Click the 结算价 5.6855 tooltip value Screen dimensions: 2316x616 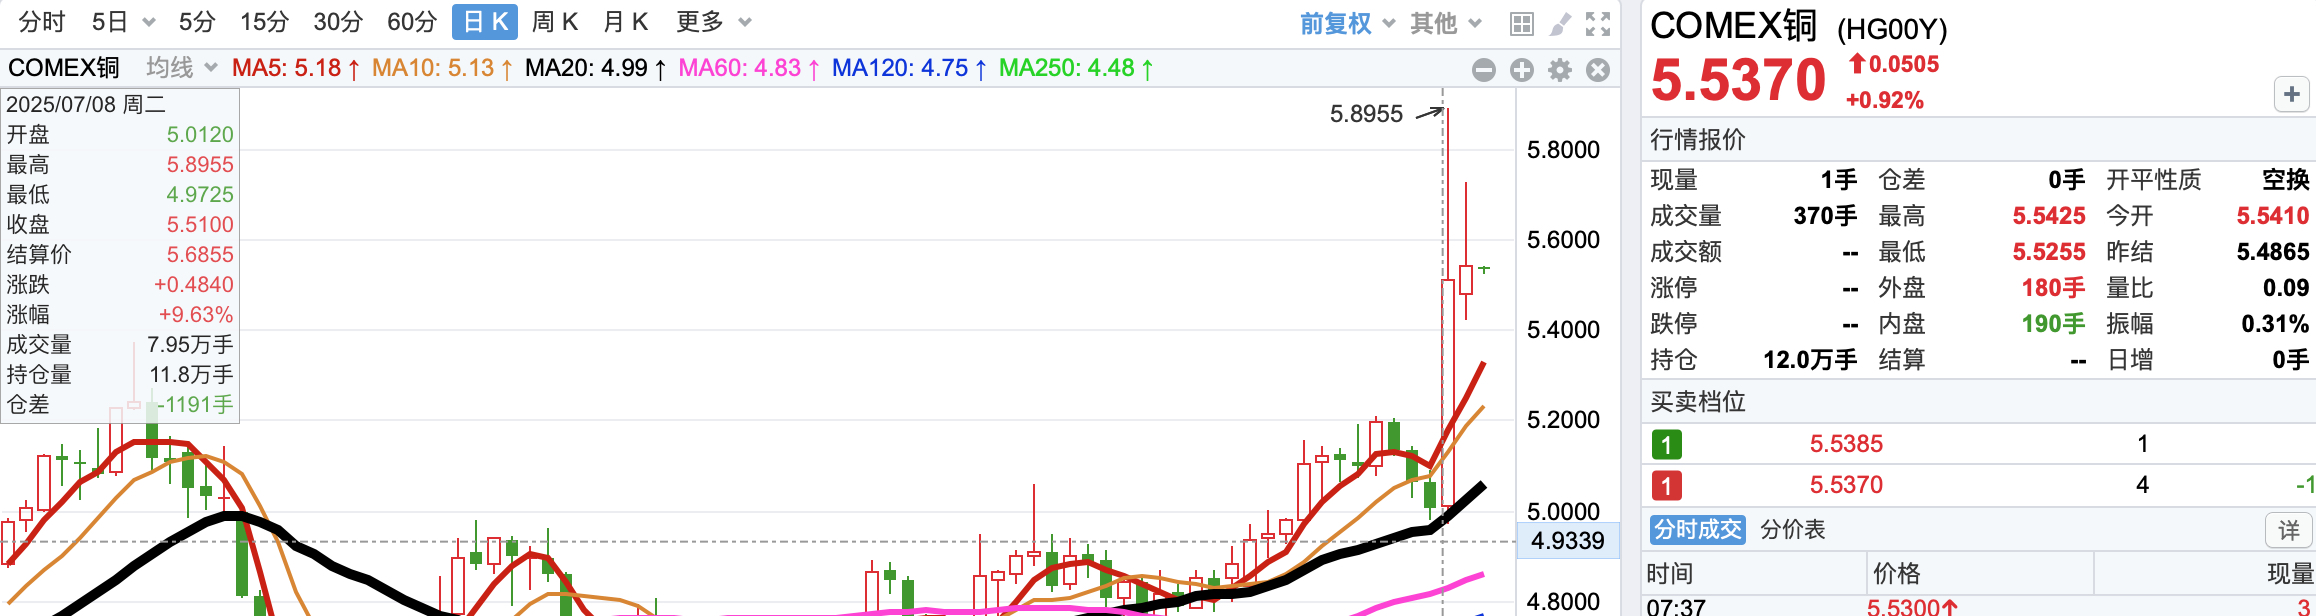click(200, 255)
